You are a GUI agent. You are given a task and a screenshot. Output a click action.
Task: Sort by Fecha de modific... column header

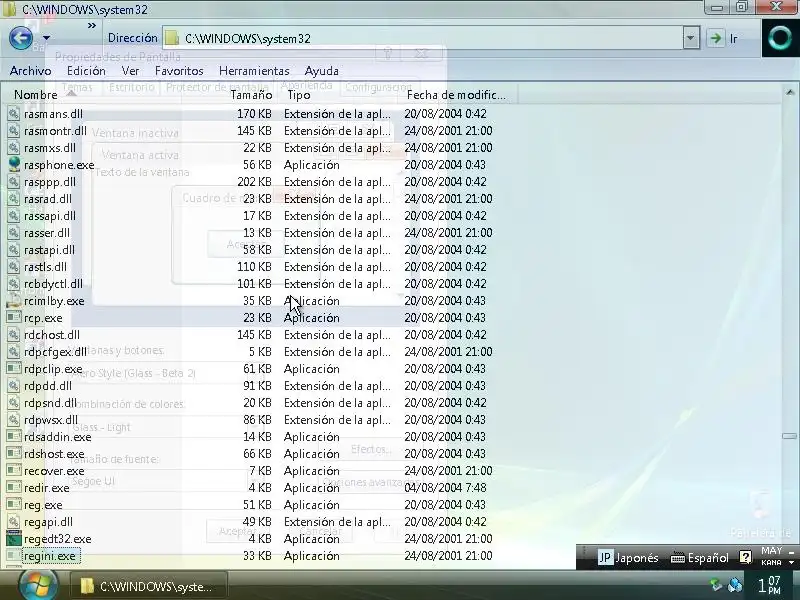click(456, 95)
